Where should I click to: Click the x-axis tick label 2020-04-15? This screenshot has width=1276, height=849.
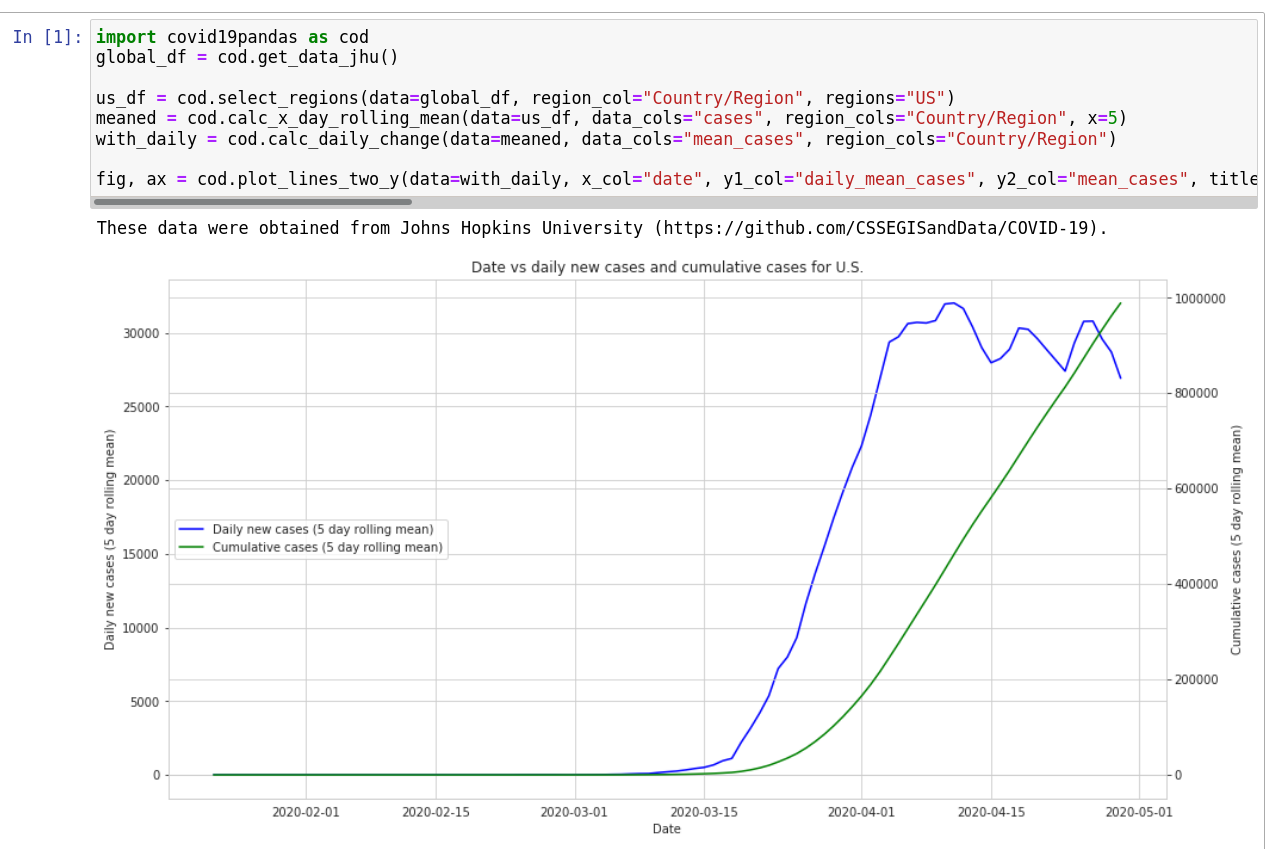click(991, 812)
